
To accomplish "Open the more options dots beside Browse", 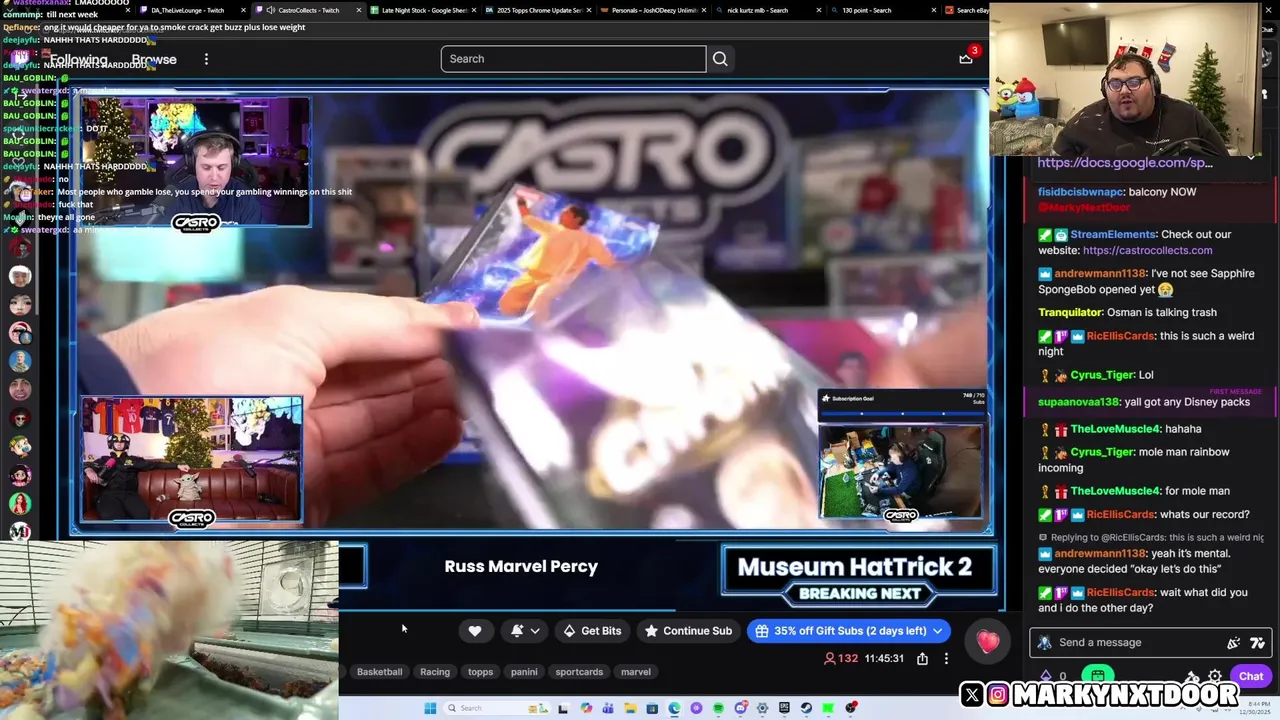I will point(206,59).
